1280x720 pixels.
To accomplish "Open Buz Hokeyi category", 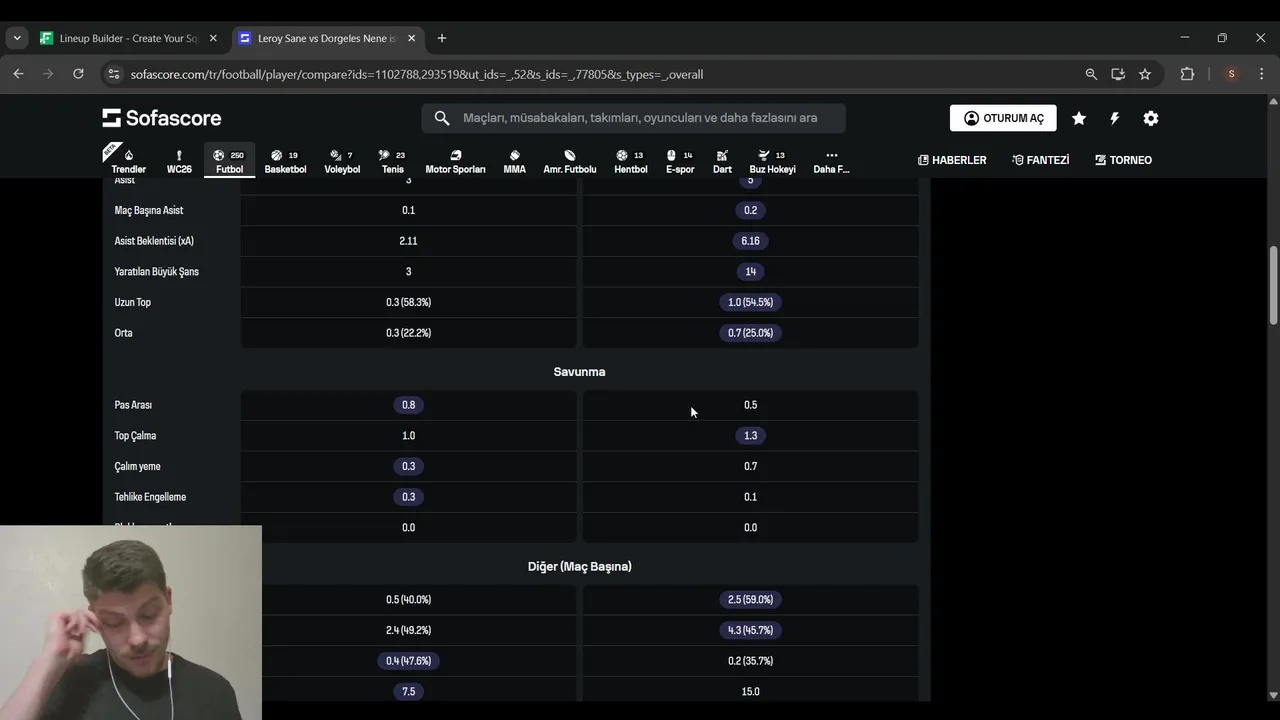I will [x=772, y=160].
